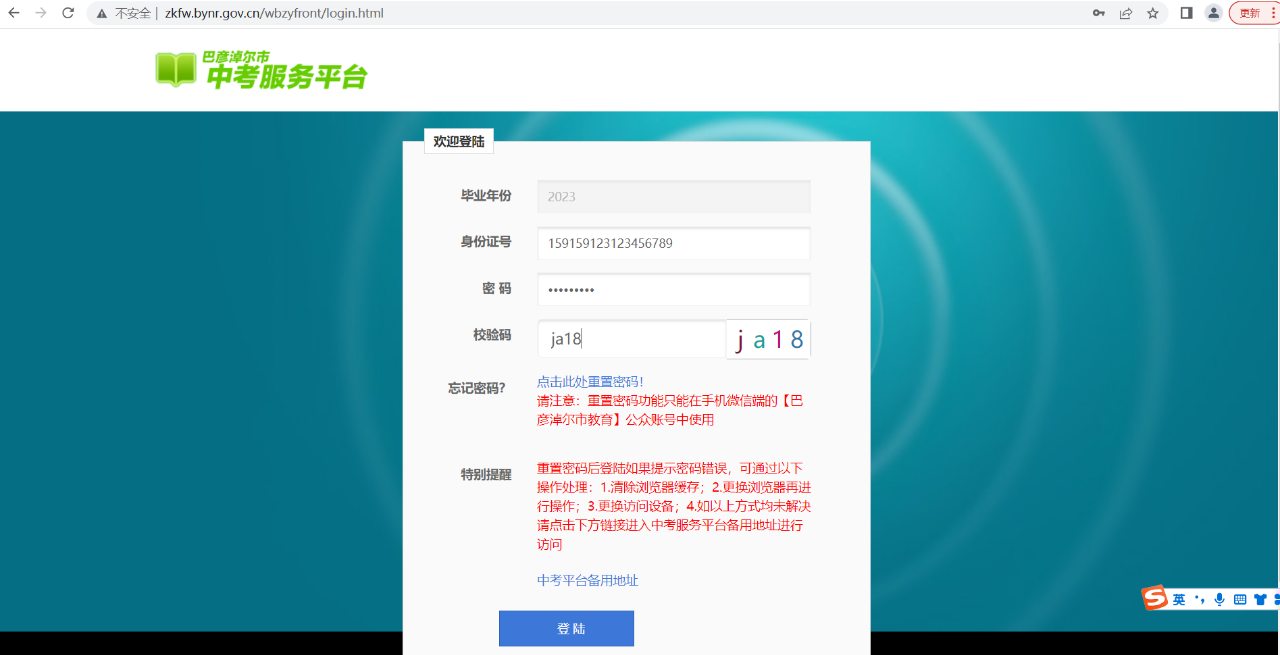Toggle Sogou 英 language mode
Image resolution: width=1280 pixels, height=655 pixels.
tap(1179, 599)
